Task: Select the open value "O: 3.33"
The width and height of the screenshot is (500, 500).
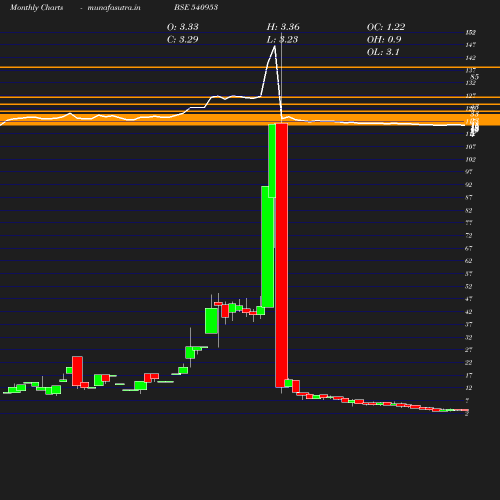Action: (183, 27)
